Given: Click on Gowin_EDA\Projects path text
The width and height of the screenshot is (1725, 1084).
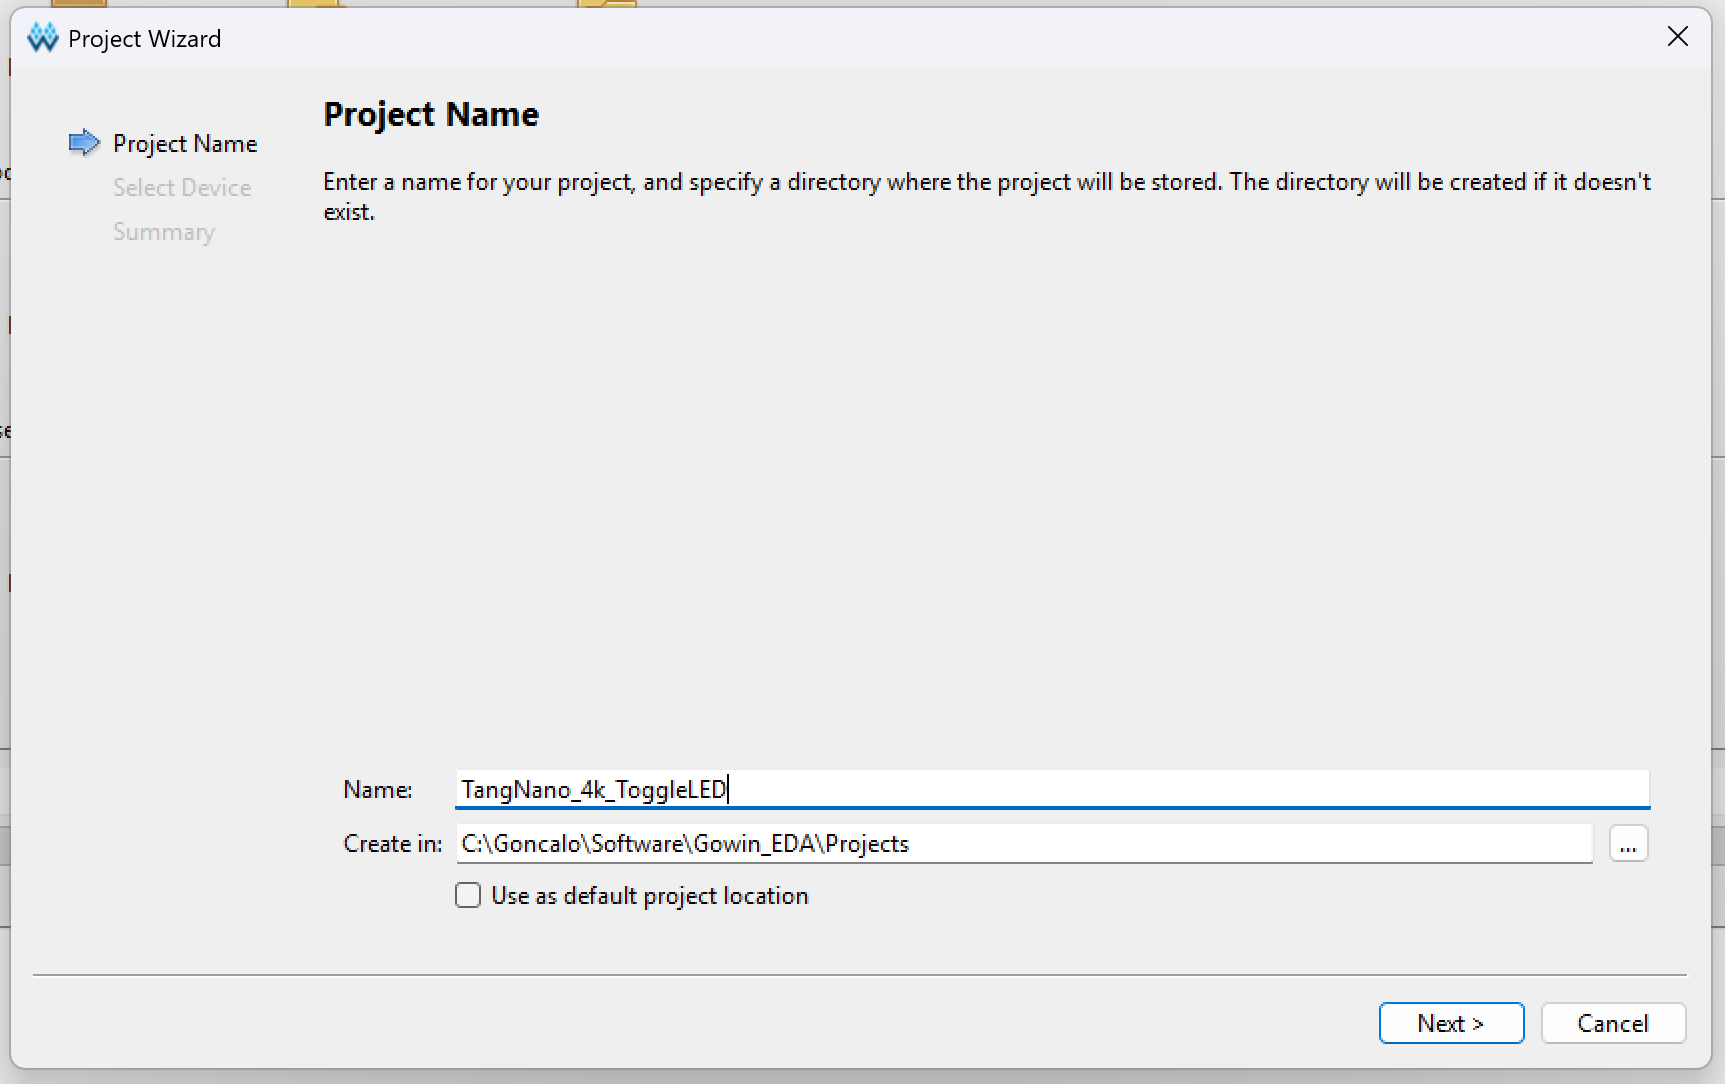Looking at the screenshot, I should pos(801,844).
